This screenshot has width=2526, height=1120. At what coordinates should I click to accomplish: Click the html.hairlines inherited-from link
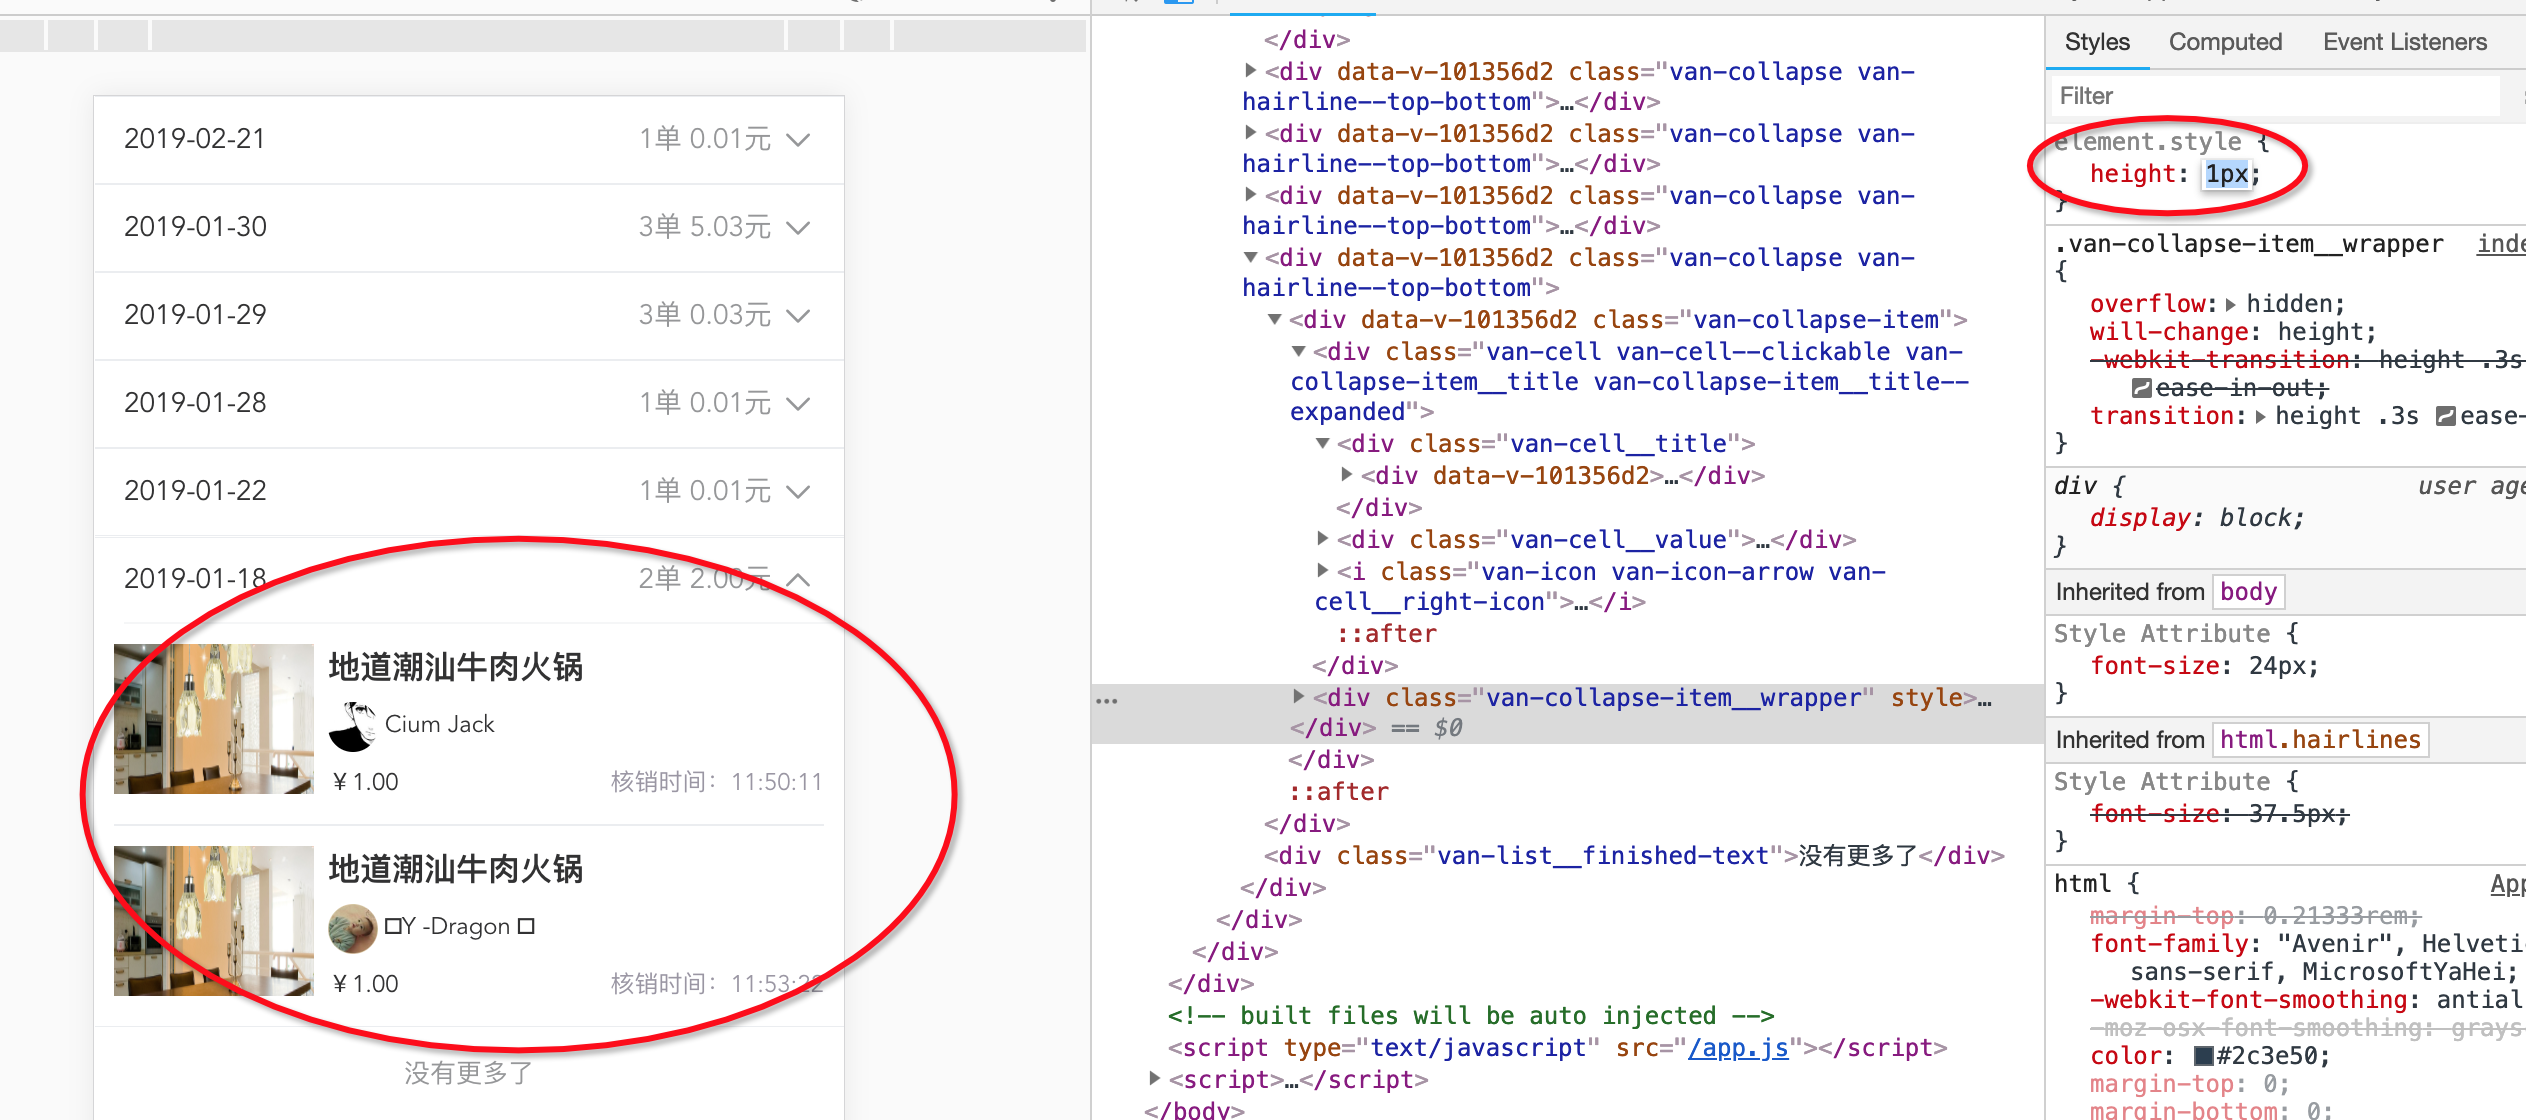[x=2320, y=740]
